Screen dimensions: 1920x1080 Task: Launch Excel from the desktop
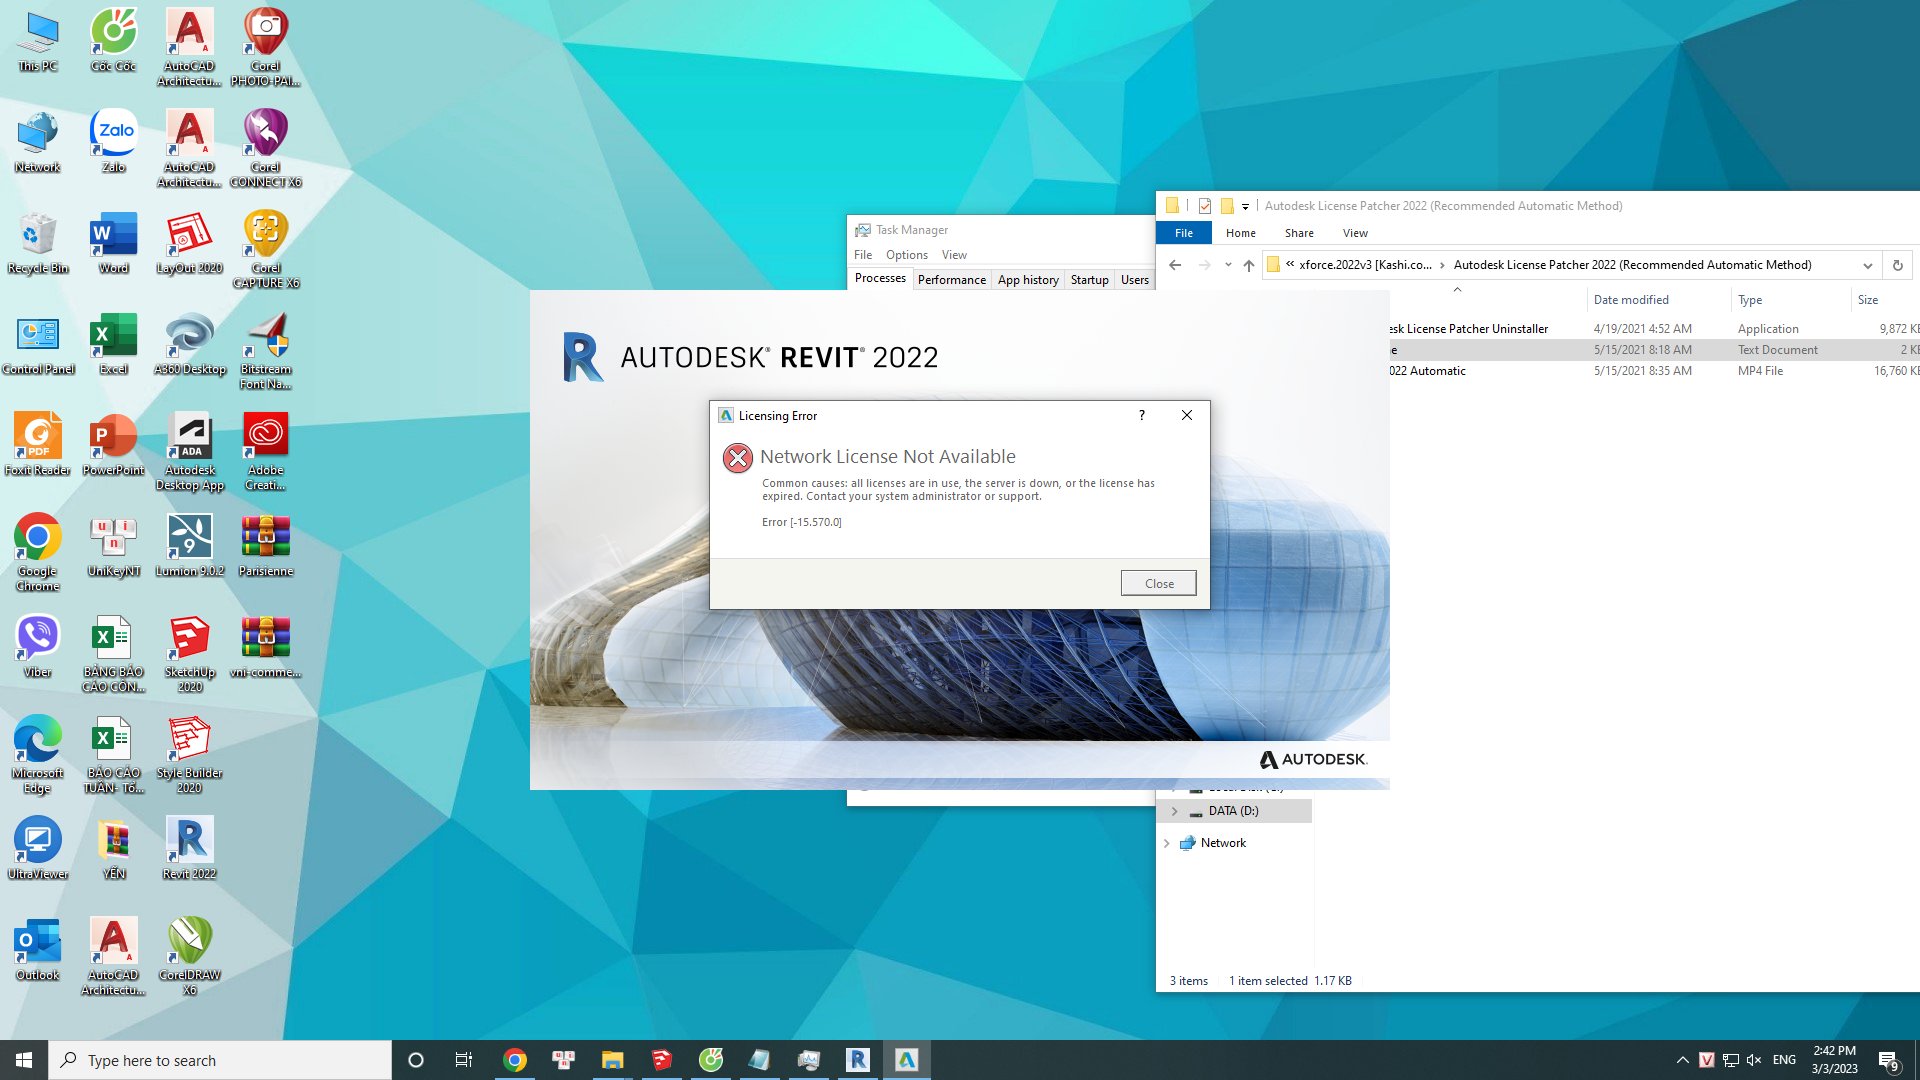pos(114,344)
